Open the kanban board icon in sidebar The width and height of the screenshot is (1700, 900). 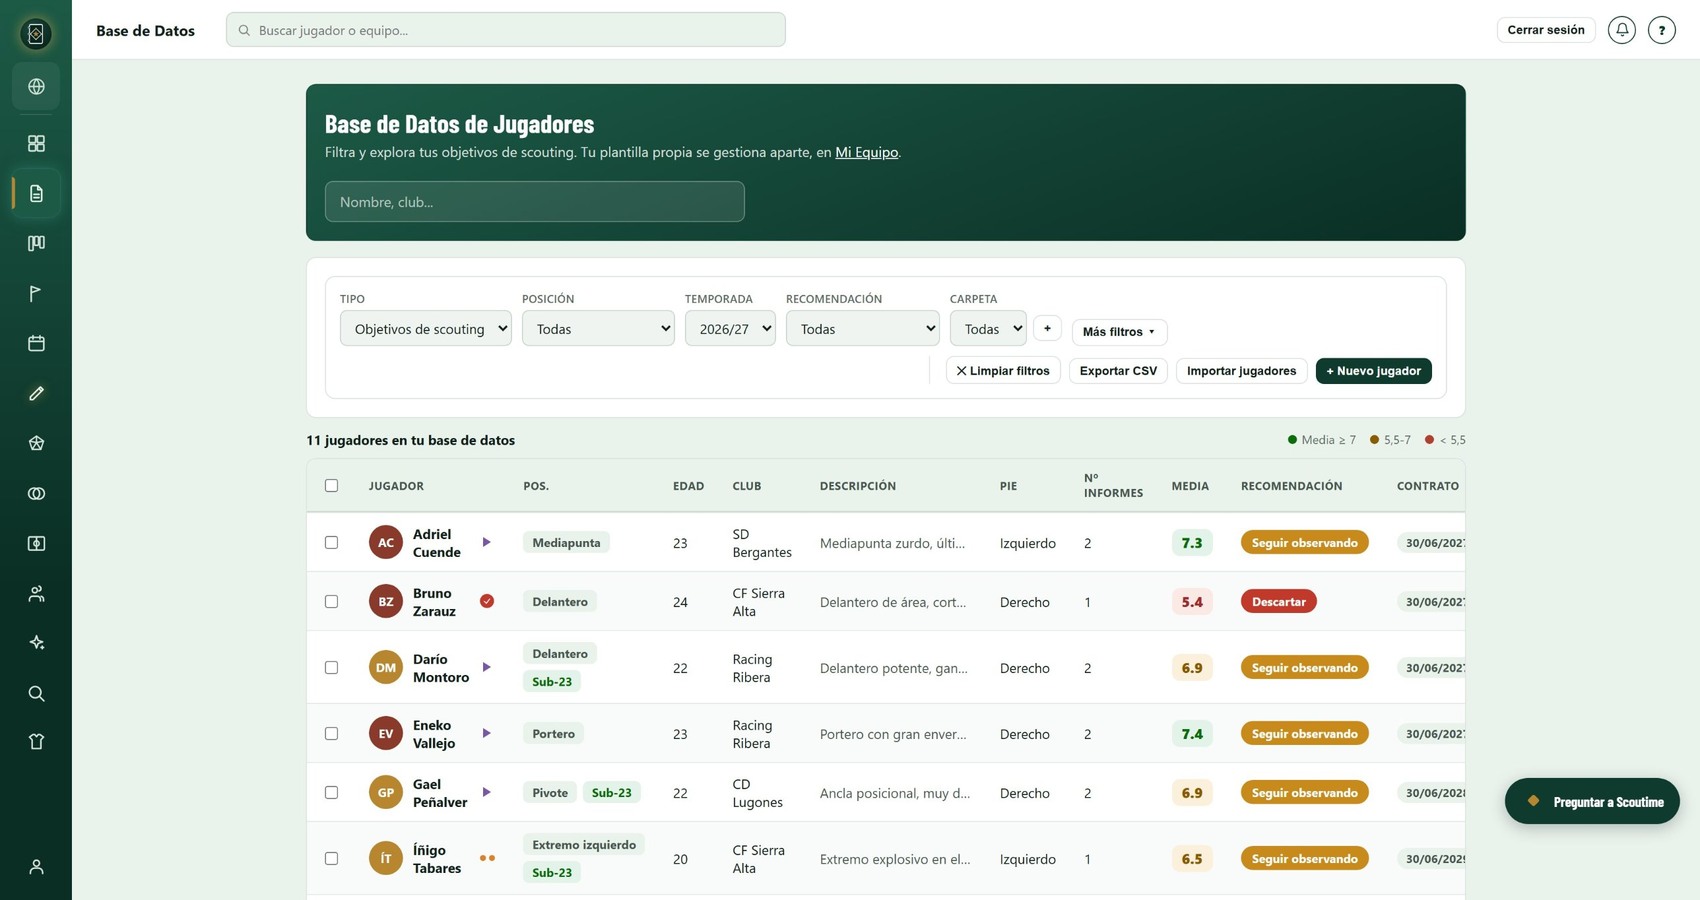coord(36,243)
